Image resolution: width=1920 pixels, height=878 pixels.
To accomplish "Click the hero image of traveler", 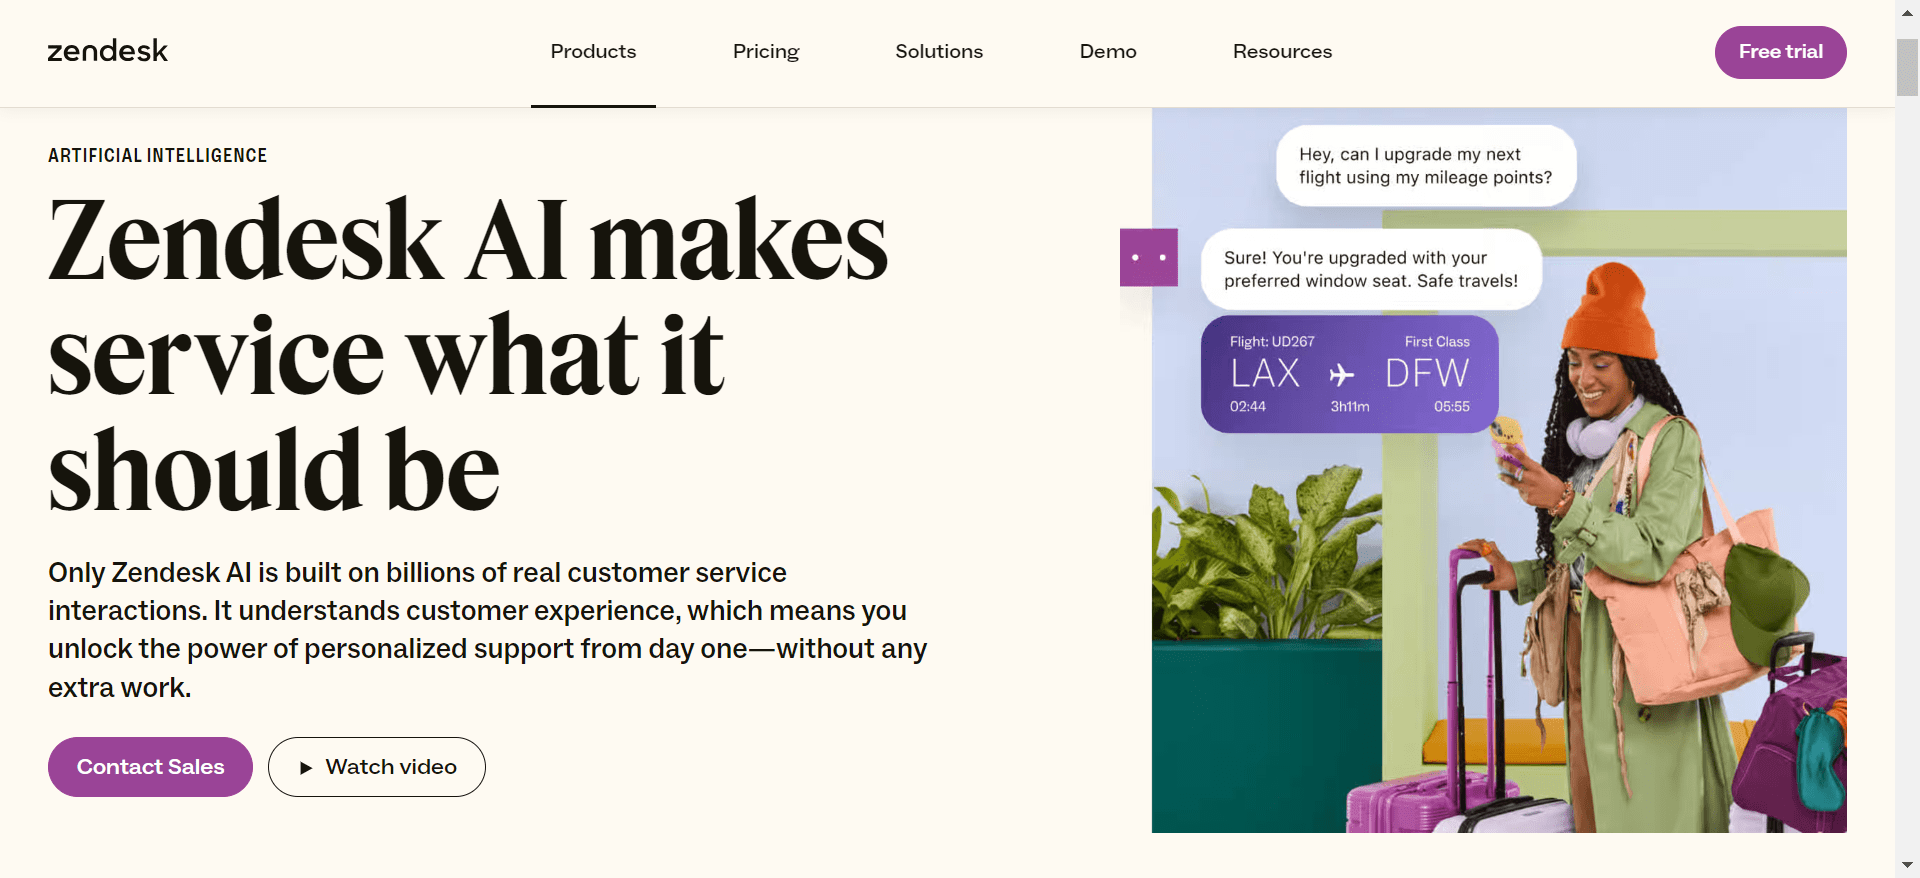I will 1499,470.
